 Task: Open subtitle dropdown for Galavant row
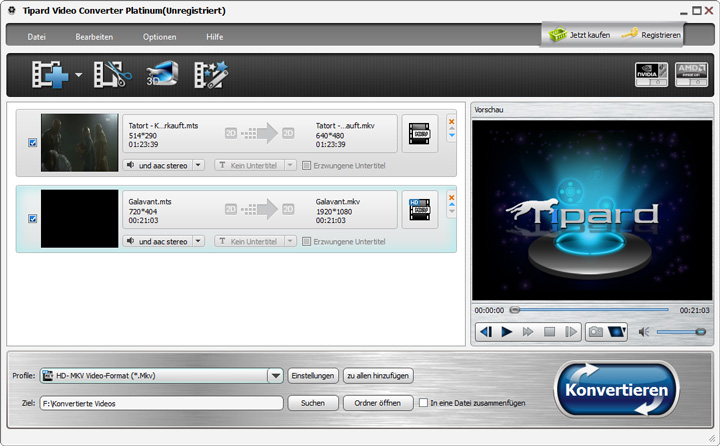point(290,241)
